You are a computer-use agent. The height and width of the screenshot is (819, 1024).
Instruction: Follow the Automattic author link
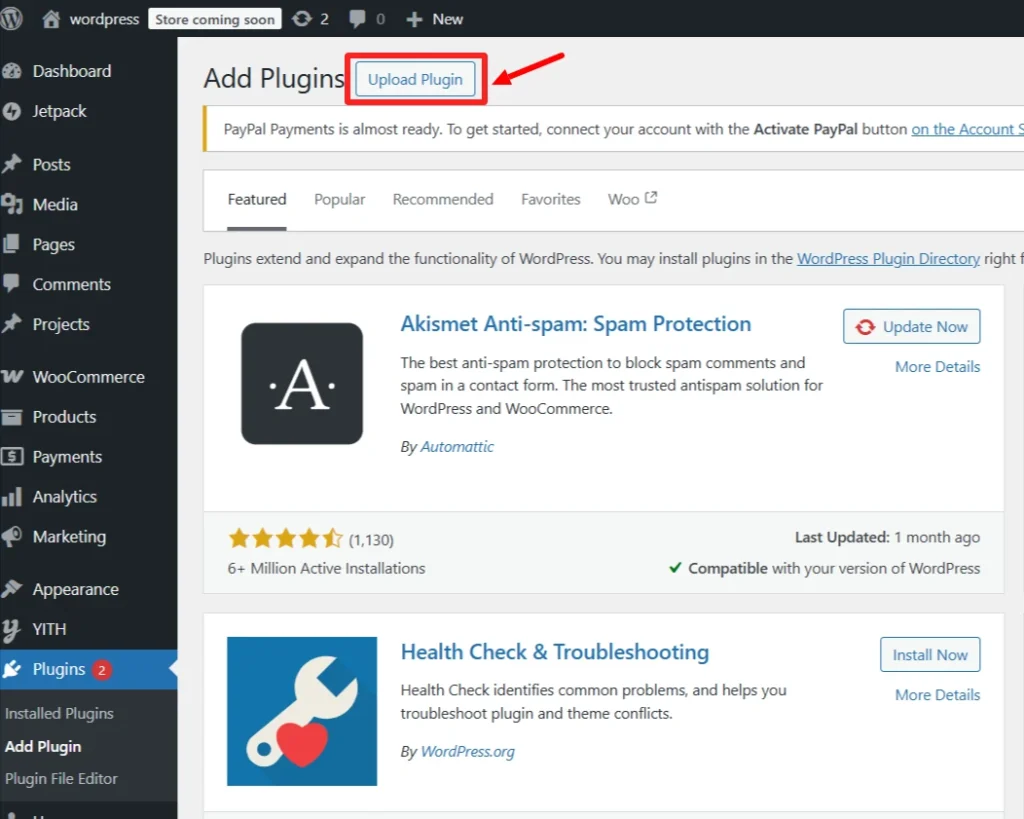tap(457, 447)
